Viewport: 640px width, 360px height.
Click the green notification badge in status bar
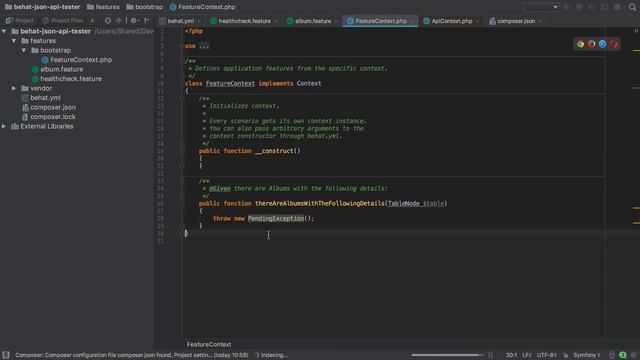pyautogui.click(x=623, y=355)
